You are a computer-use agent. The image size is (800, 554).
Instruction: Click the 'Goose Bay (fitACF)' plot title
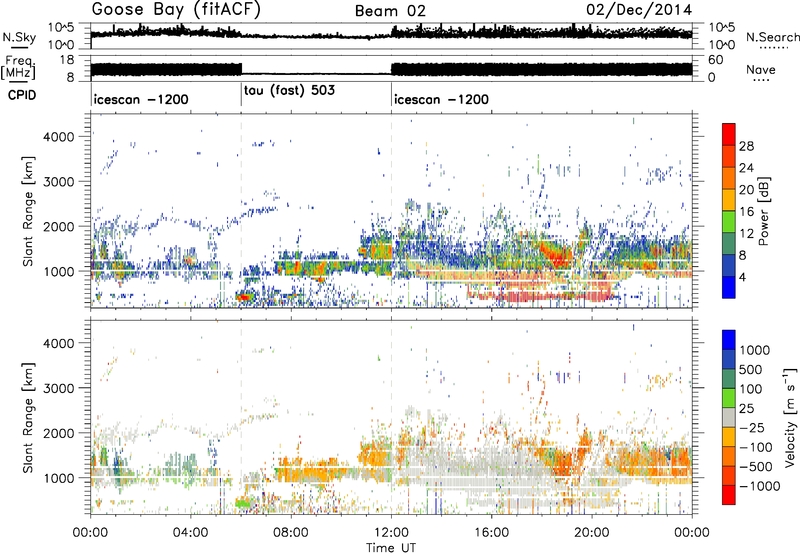click(176, 10)
